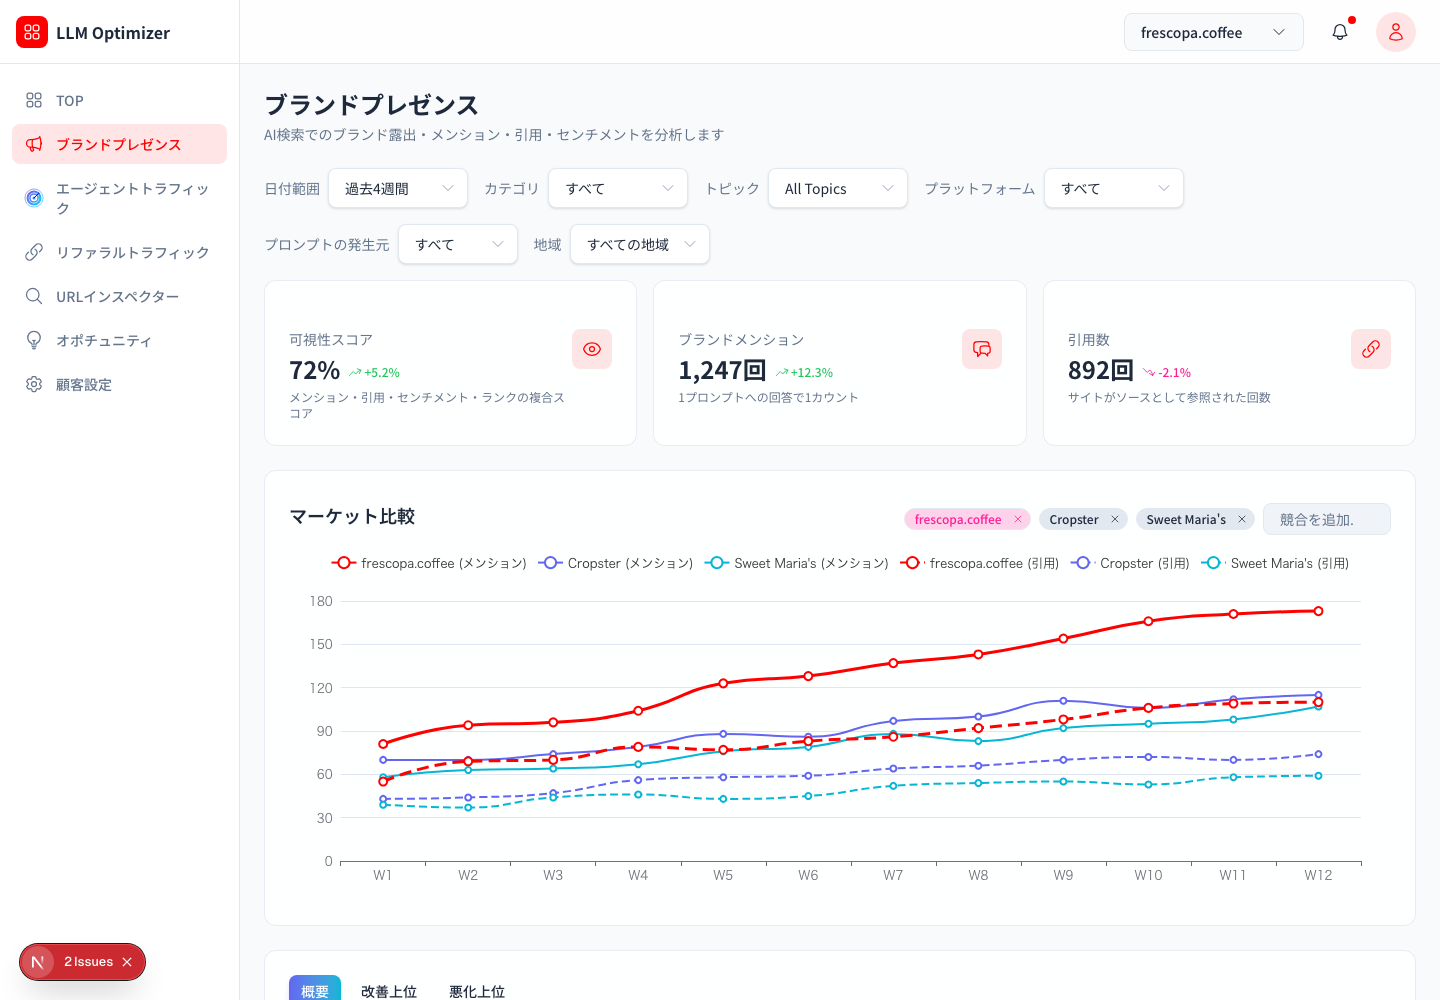Open the すべての地域 dropdown
Screen dimensions: 1440x1000
pyautogui.click(x=640, y=244)
